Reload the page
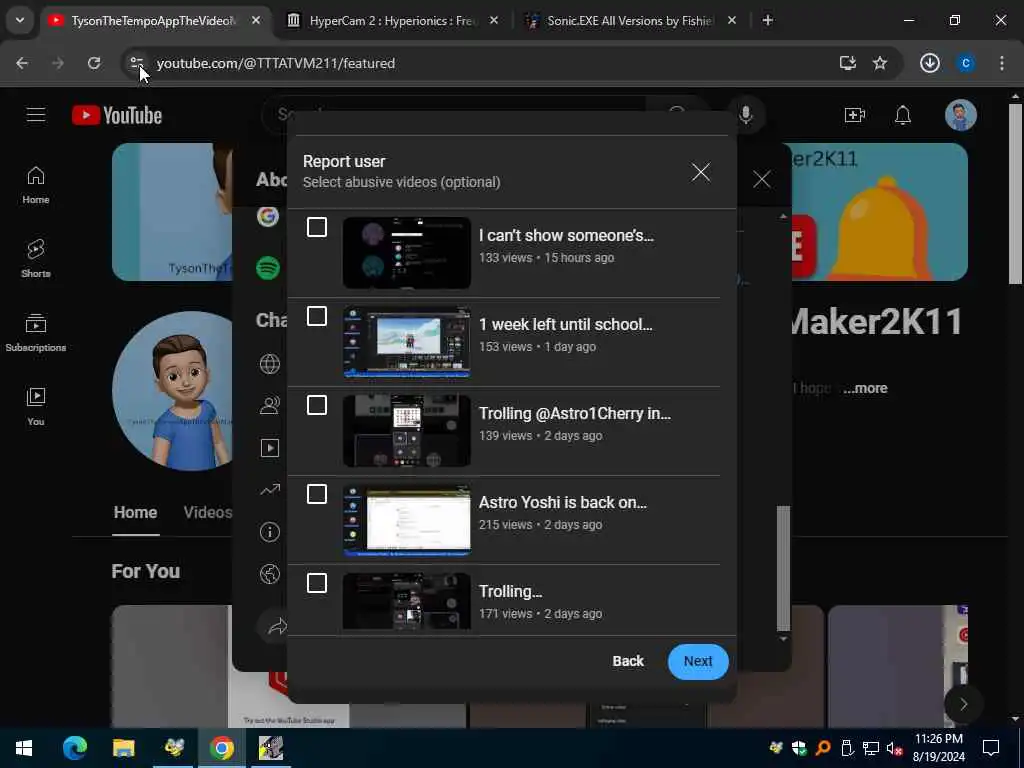The width and height of the screenshot is (1024, 768). pyautogui.click(x=94, y=63)
